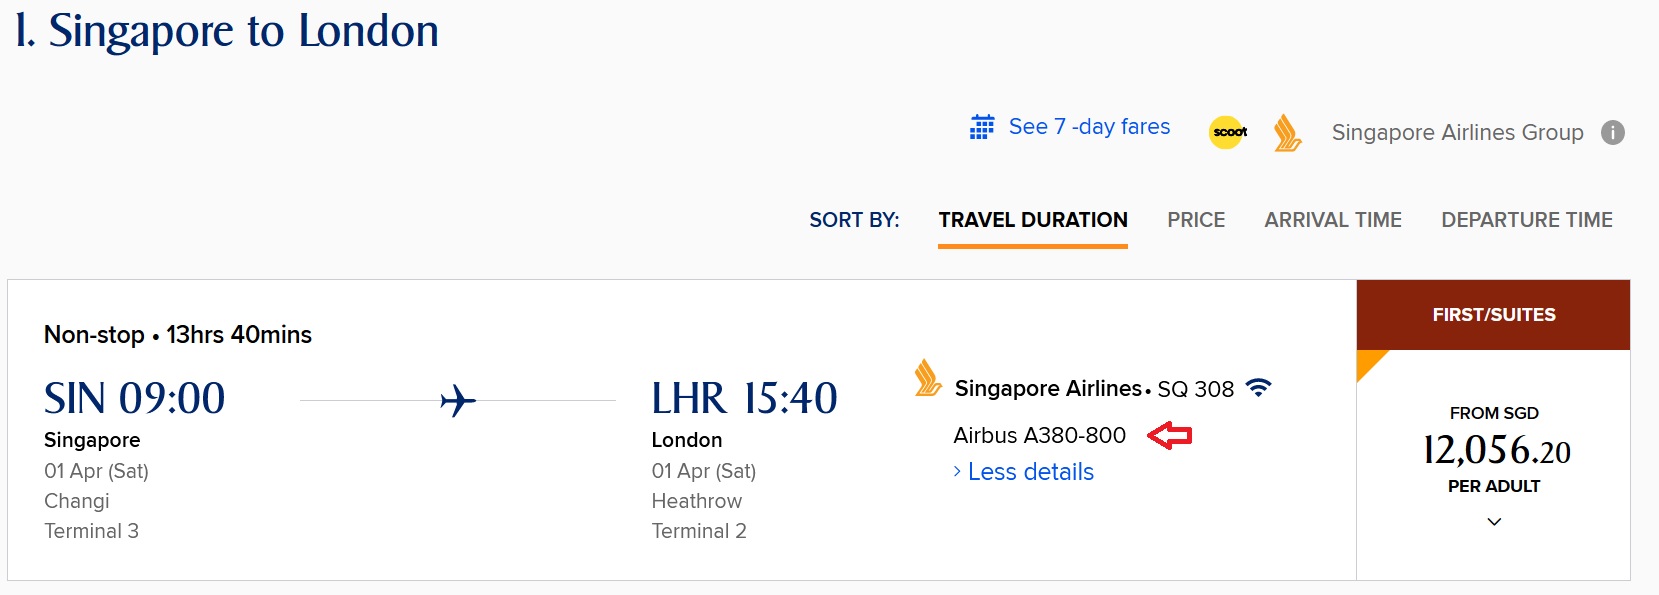Collapse flight info with Less details

1030,472
